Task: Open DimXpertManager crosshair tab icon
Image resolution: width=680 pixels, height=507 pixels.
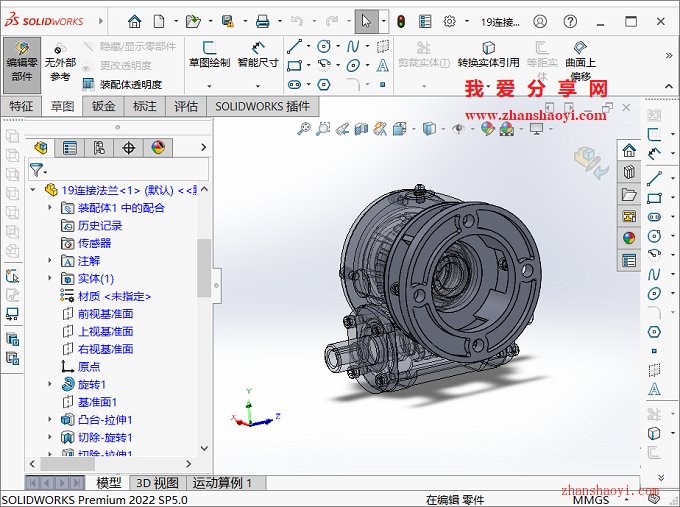Action: point(129,148)
